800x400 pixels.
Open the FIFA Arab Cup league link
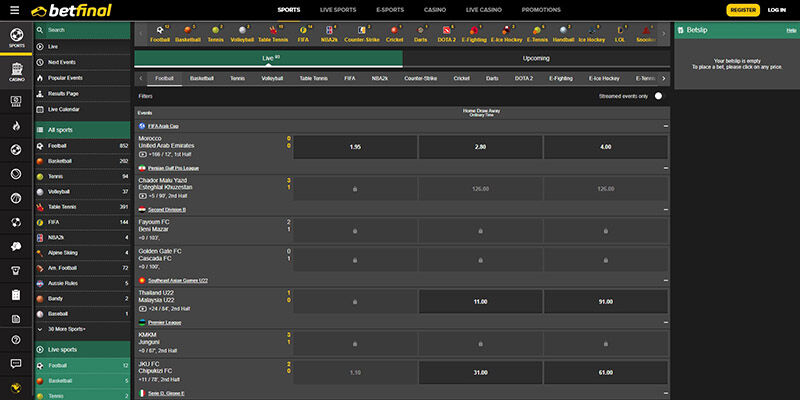[x=163, y=126]
